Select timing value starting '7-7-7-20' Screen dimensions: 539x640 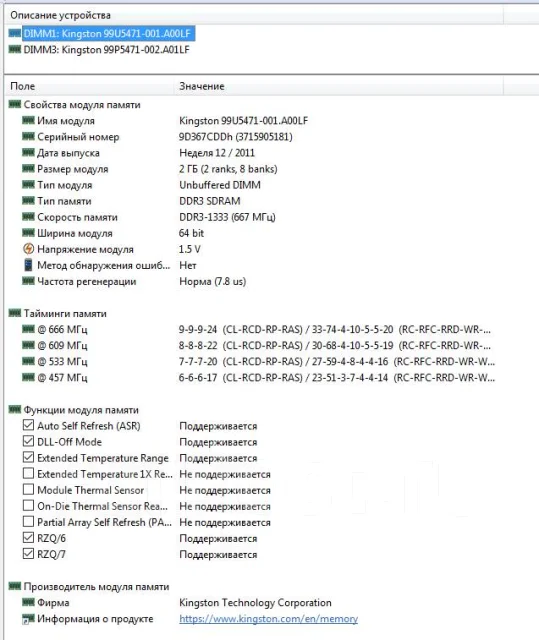click(x=337, y=362)
